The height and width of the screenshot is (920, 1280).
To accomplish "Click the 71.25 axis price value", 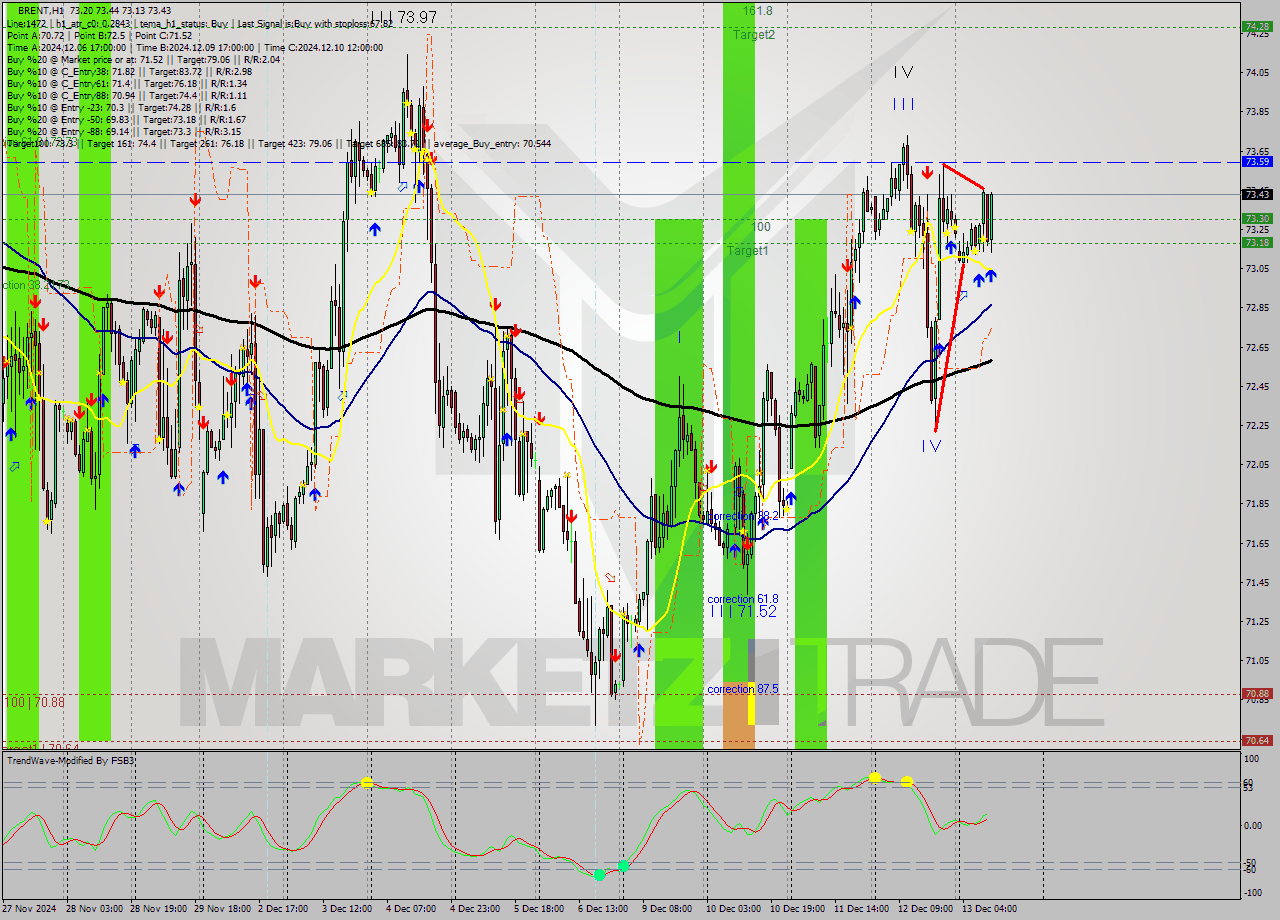I will click(1256, 621).
